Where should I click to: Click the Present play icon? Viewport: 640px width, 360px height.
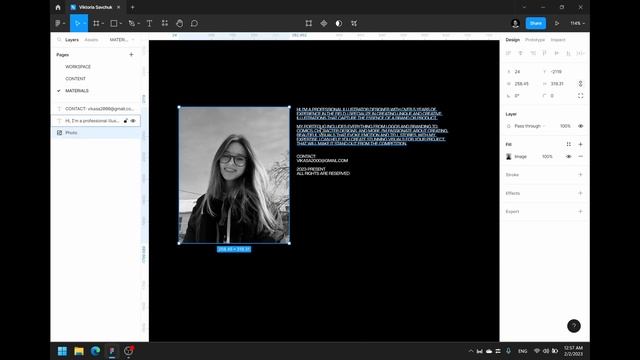[x=557, y=23]
